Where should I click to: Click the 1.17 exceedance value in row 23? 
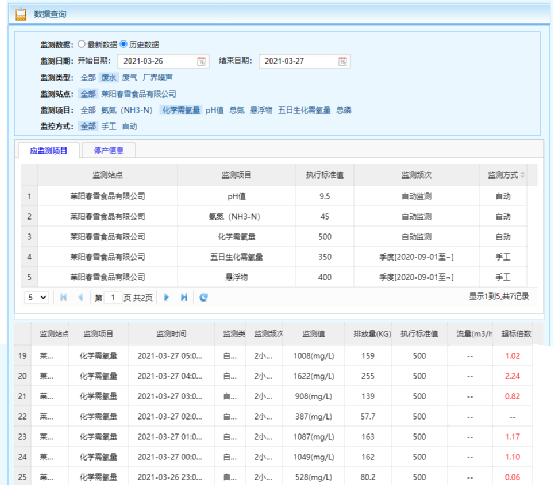click(x=512, y=437)
